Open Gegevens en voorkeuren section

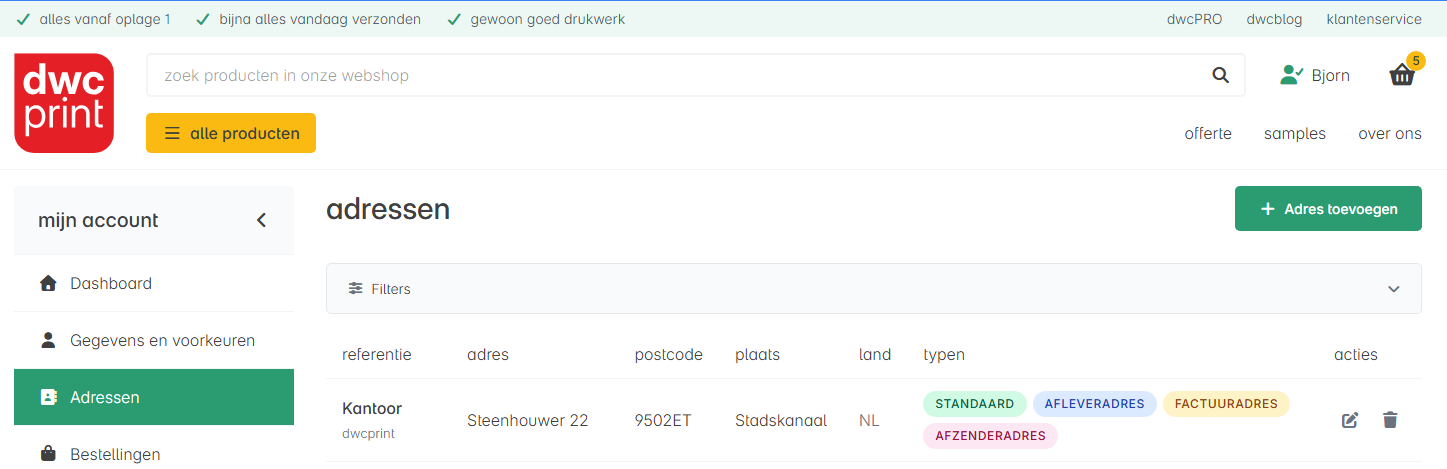[x=154, y=340]
